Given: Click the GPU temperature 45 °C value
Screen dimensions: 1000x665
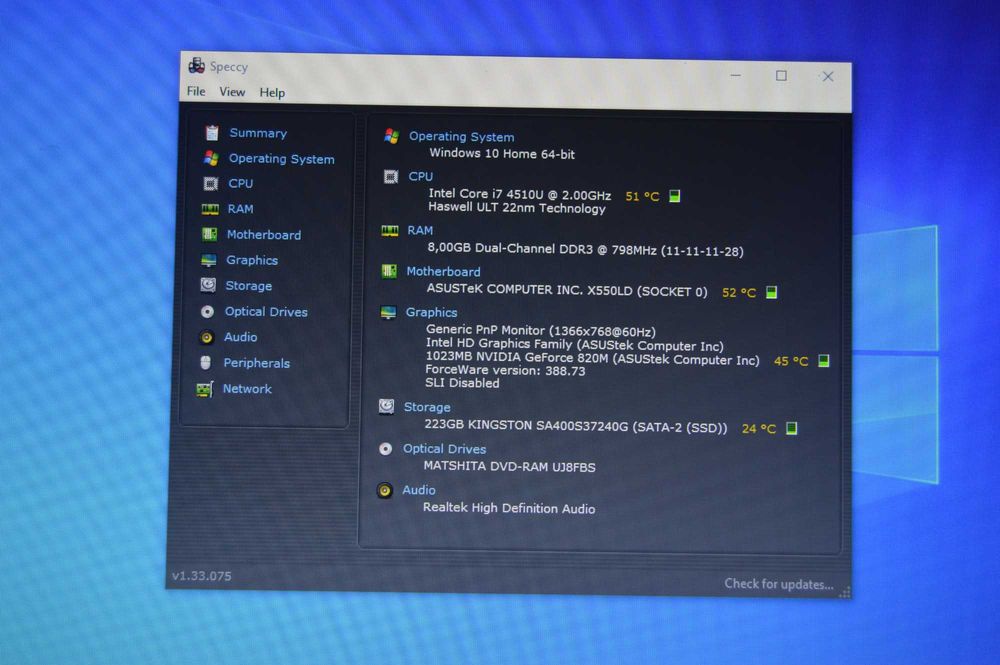Looking at the screenshot, I should (791, 361).
